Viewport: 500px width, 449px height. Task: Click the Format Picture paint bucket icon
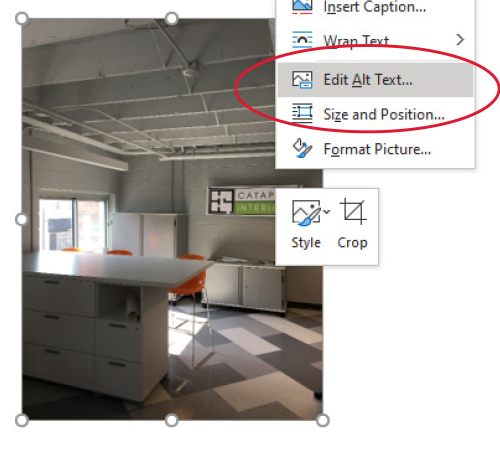pyautogui.click(x=302, y=148)
